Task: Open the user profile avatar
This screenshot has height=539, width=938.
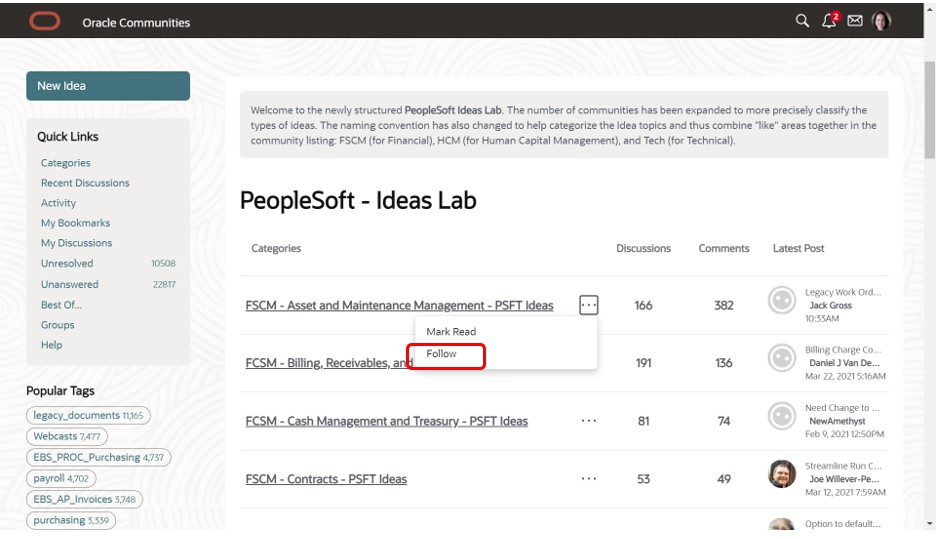Action: point(881,21)
